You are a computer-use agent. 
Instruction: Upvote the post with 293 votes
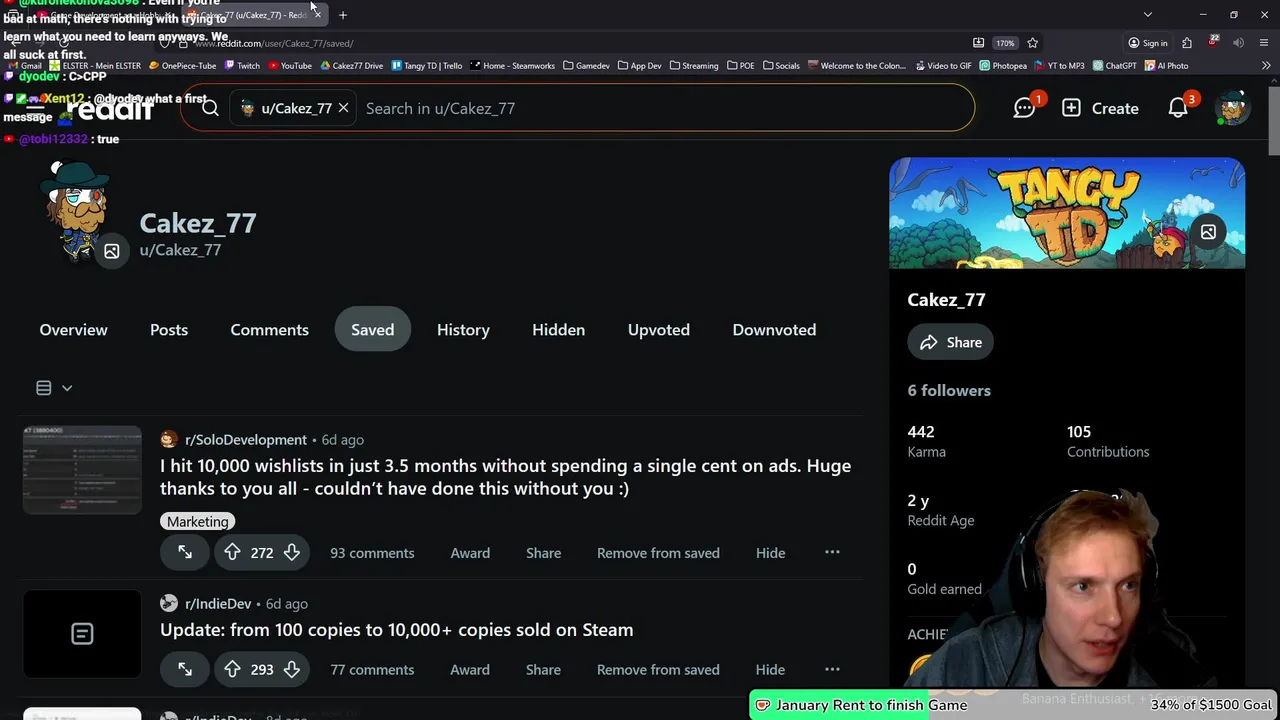coord(232,670)
